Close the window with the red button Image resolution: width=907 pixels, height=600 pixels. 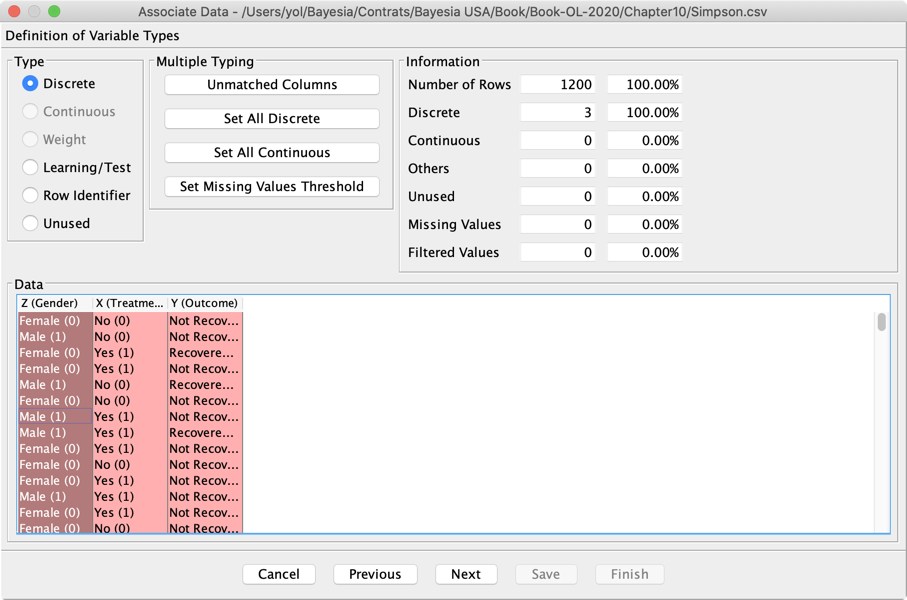click(14, 11)
